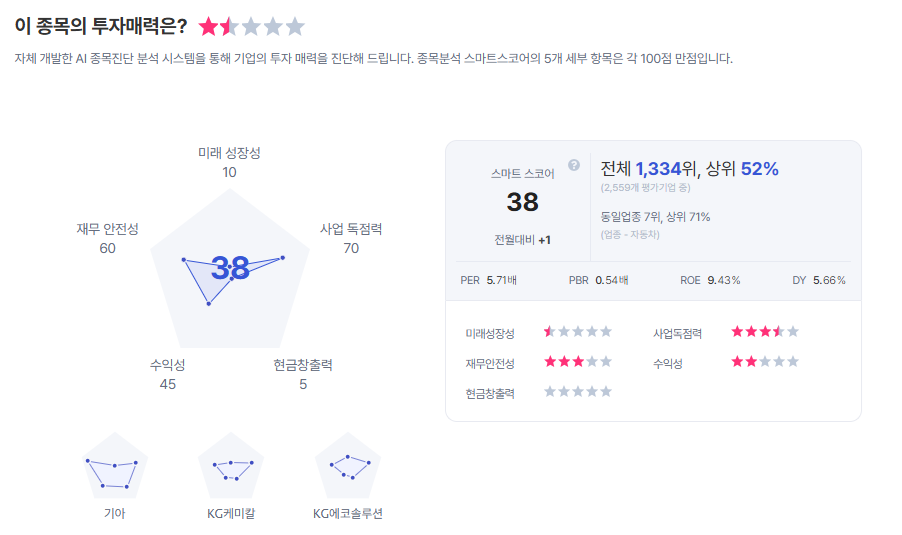Click the overall investment appeal star rating
This screenshot has width=902, height=535.
(251, 27)
